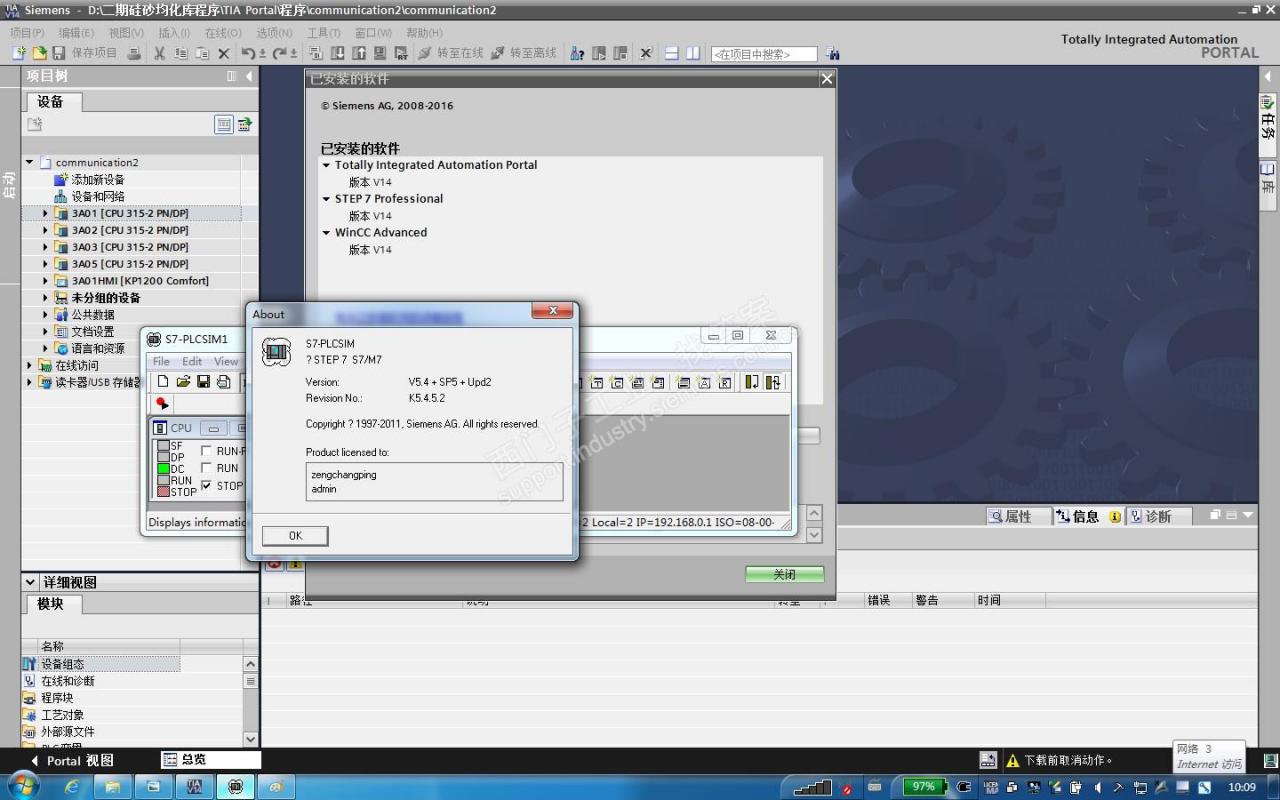The image size is (1280, 800).
Task: Click the Portal 视图 button
Action: tap(72, 760)
